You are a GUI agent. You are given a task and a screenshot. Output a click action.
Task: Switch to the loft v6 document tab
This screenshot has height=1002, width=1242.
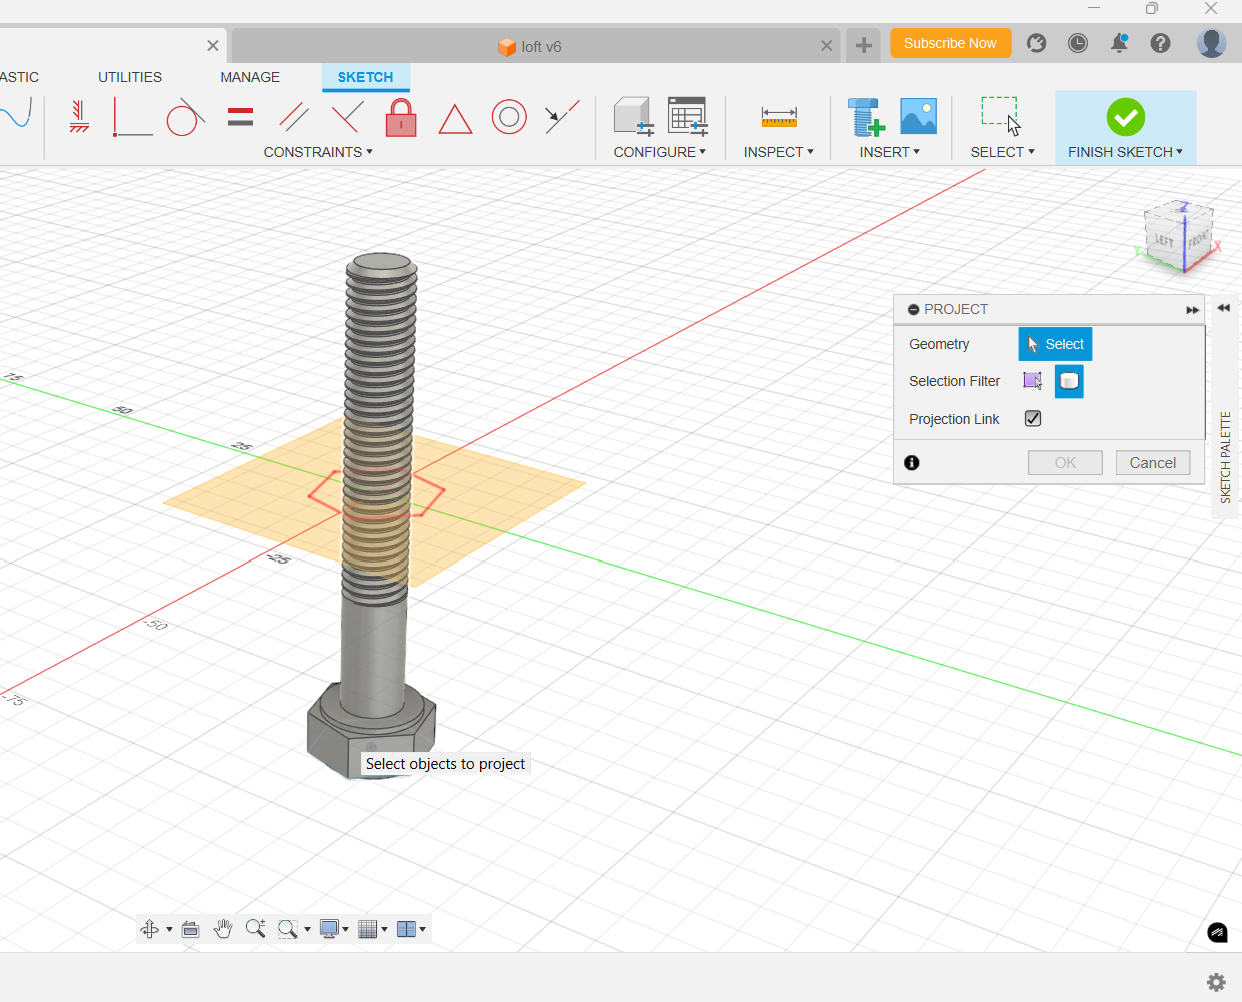[530, 46]
